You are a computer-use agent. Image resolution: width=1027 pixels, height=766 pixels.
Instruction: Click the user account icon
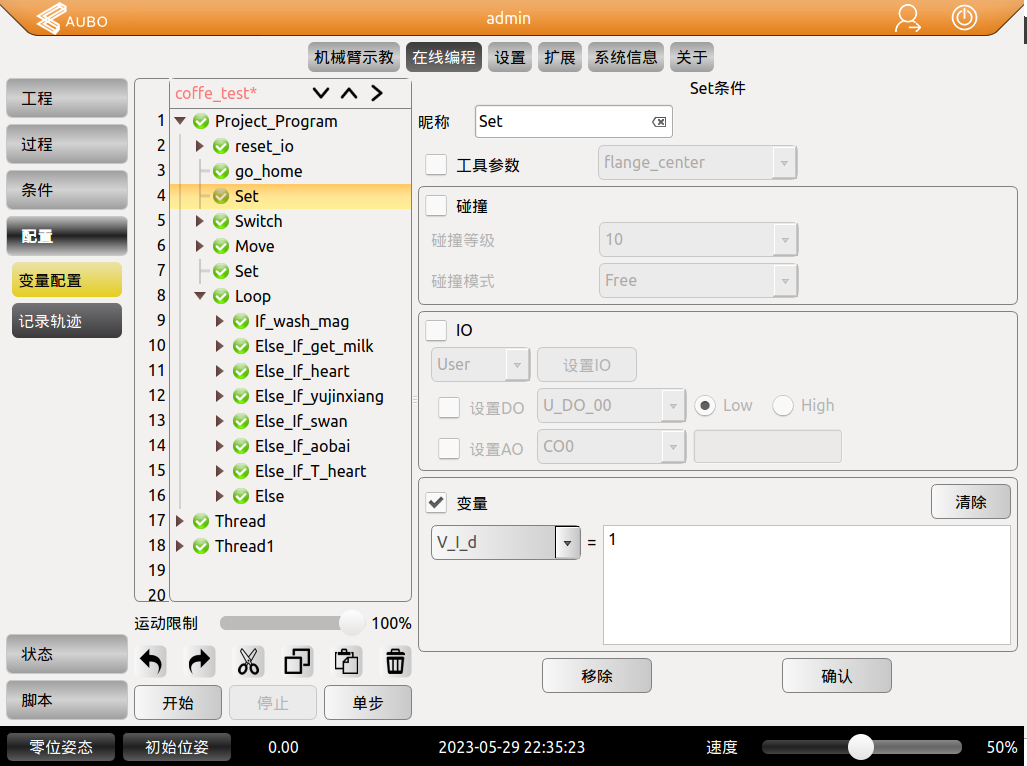908,18
